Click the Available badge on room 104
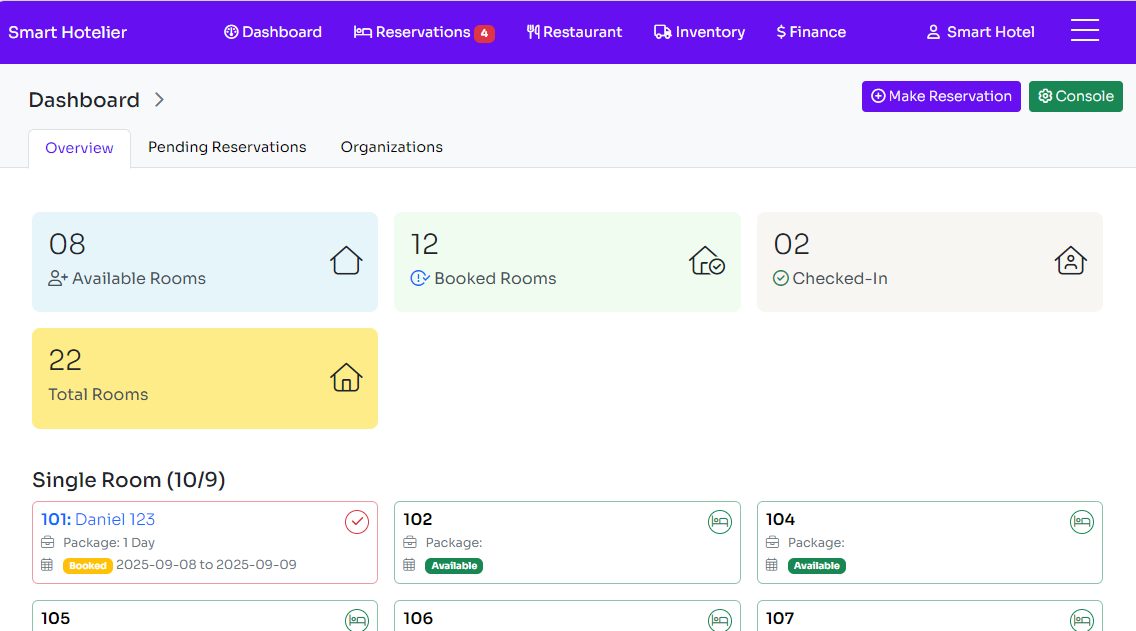1136x631 pixels. click(x=816, y=566)
